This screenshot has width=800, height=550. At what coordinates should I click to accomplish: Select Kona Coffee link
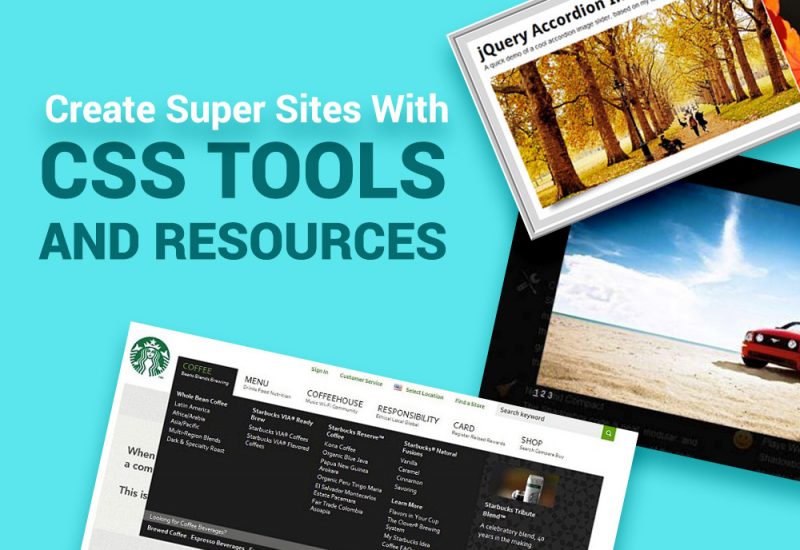tap(340, 447)
